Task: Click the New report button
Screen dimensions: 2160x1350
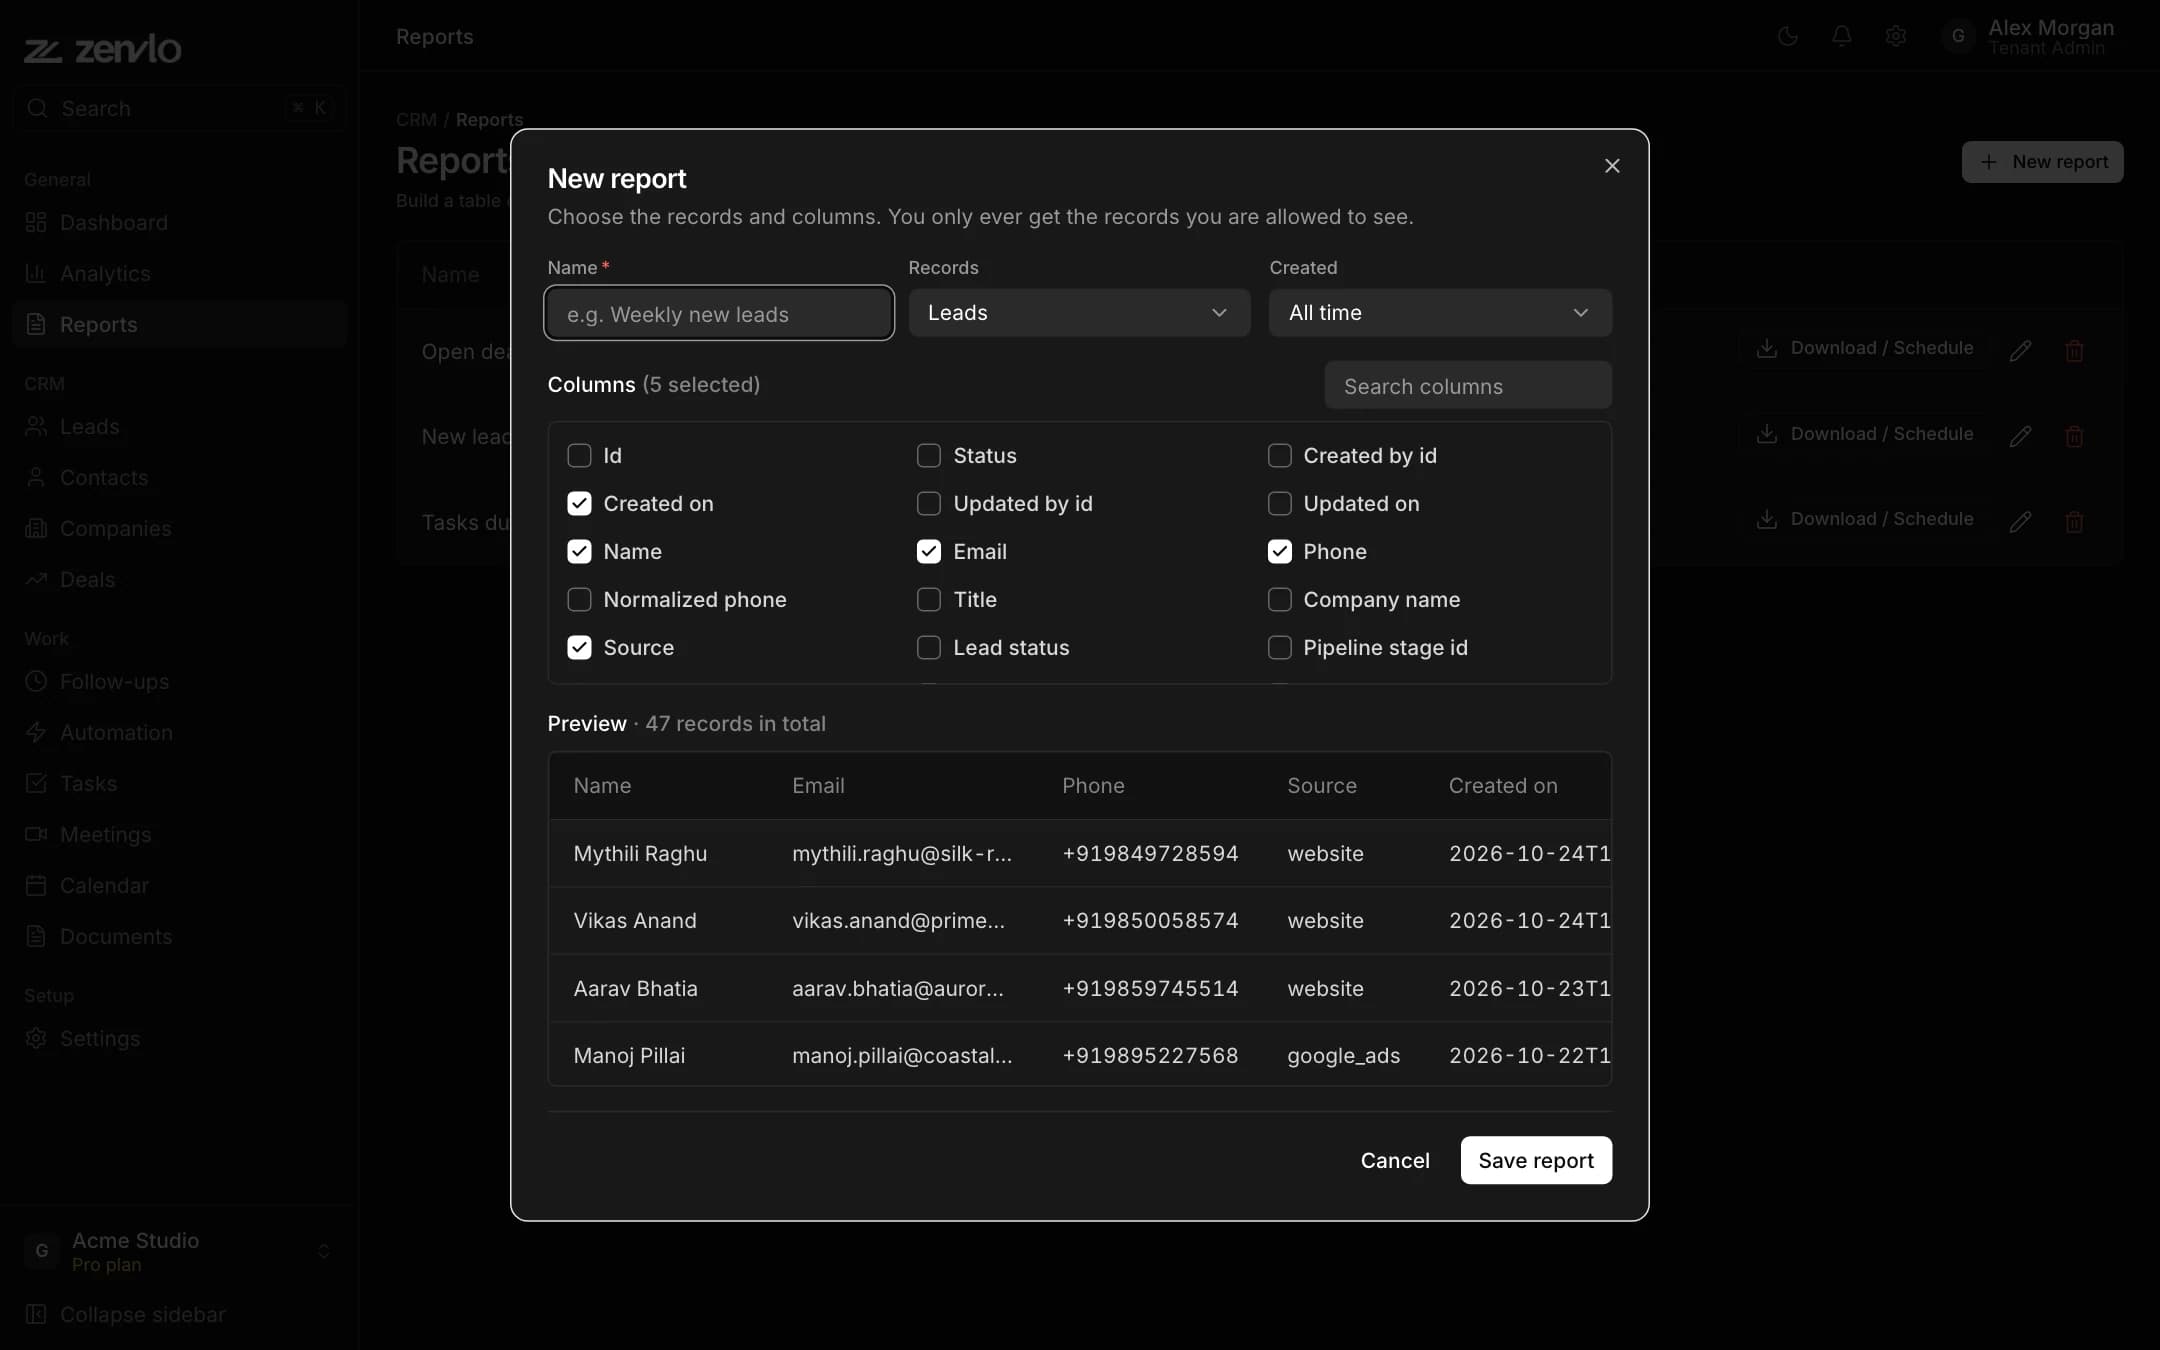Action: coord(2042,162)
